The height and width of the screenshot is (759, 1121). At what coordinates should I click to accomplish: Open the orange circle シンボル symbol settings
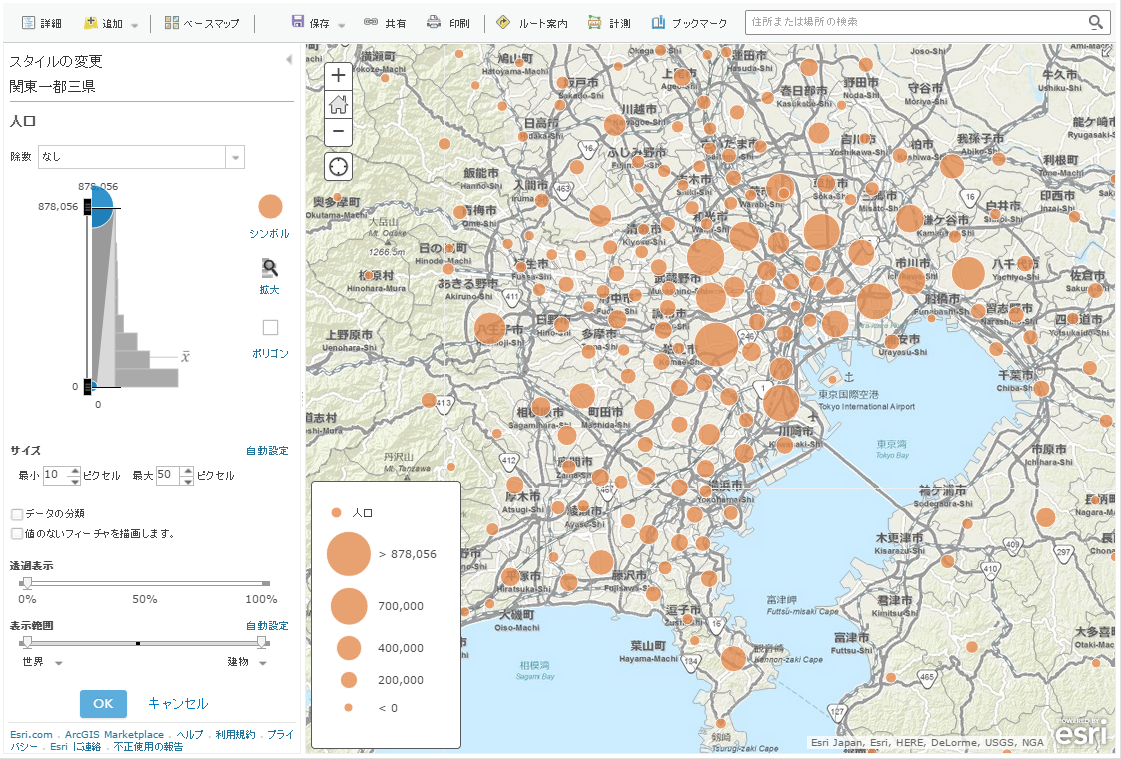point(270,207)
